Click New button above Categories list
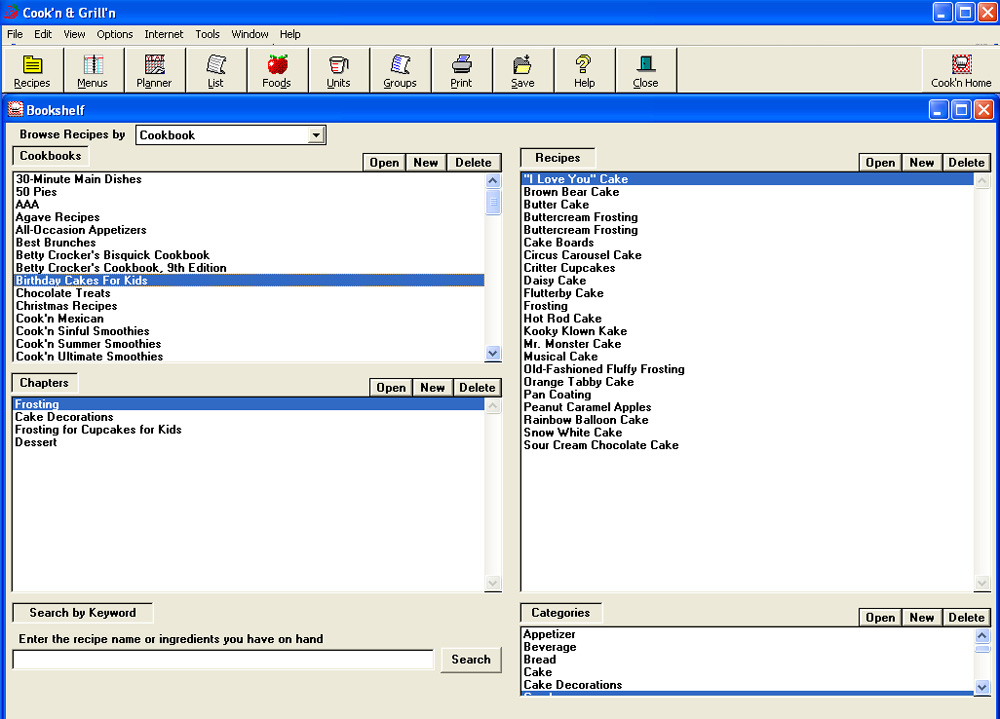This screenshot has height=719, width=1000. pos(922,618)
